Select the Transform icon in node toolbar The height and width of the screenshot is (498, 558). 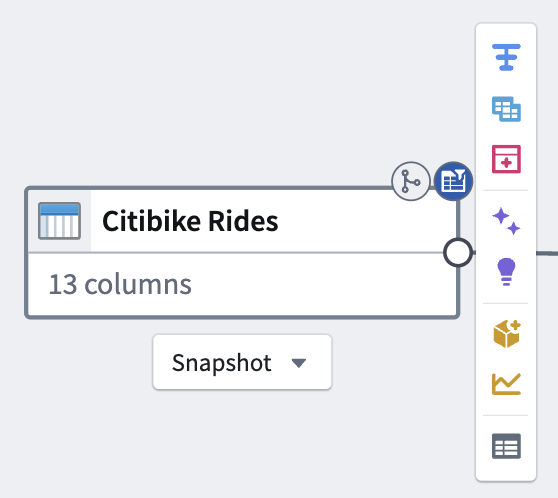pyautogui.click(x=506, y=57)
